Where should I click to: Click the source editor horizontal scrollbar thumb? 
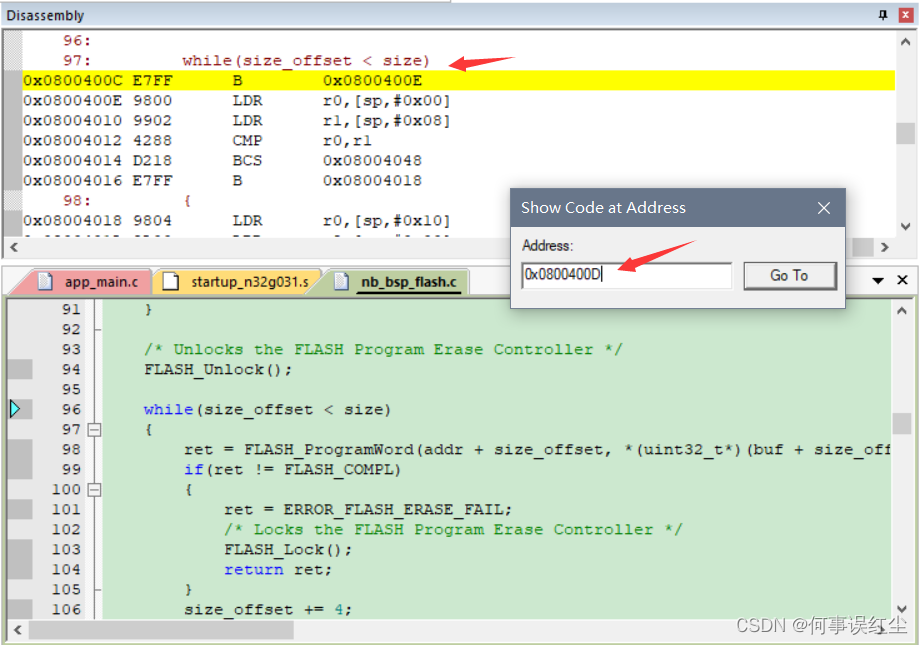(x=161, y=630)
